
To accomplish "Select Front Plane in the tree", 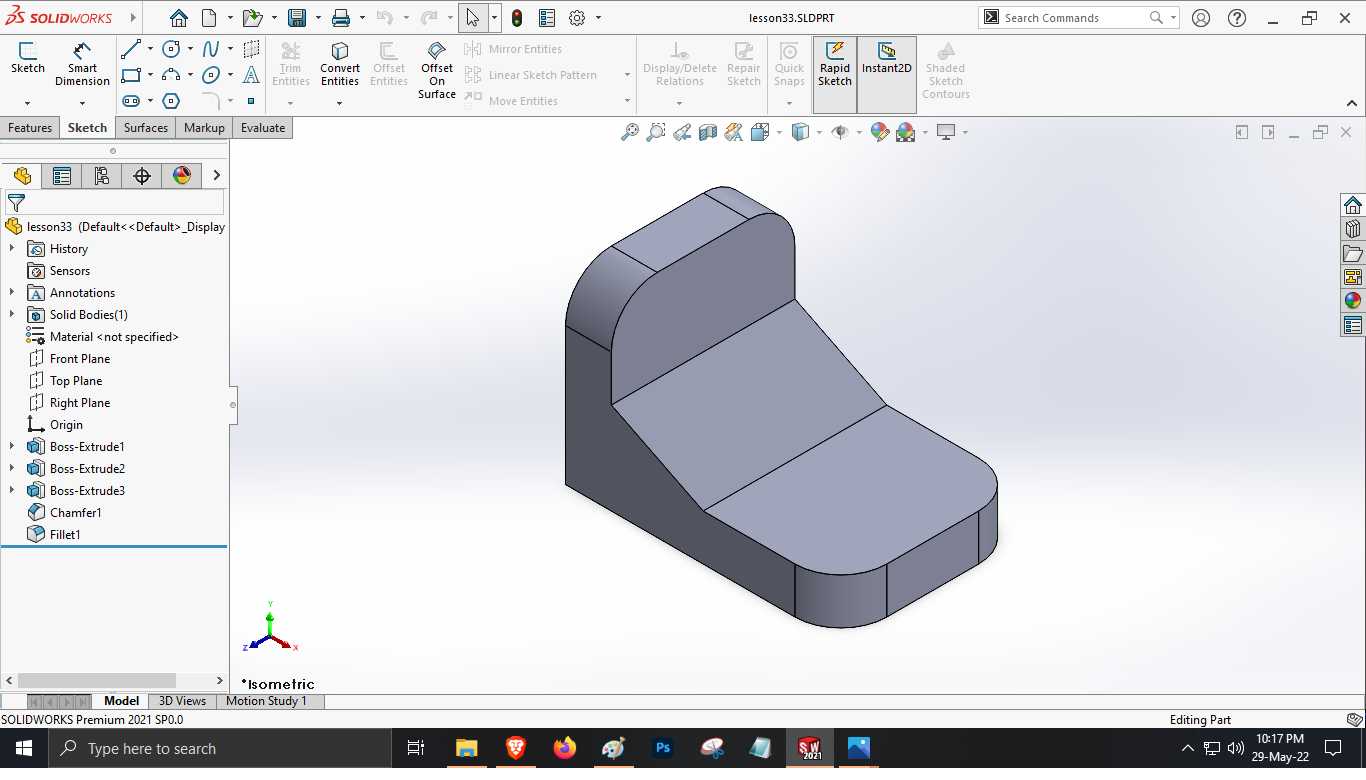I will 80,359.
